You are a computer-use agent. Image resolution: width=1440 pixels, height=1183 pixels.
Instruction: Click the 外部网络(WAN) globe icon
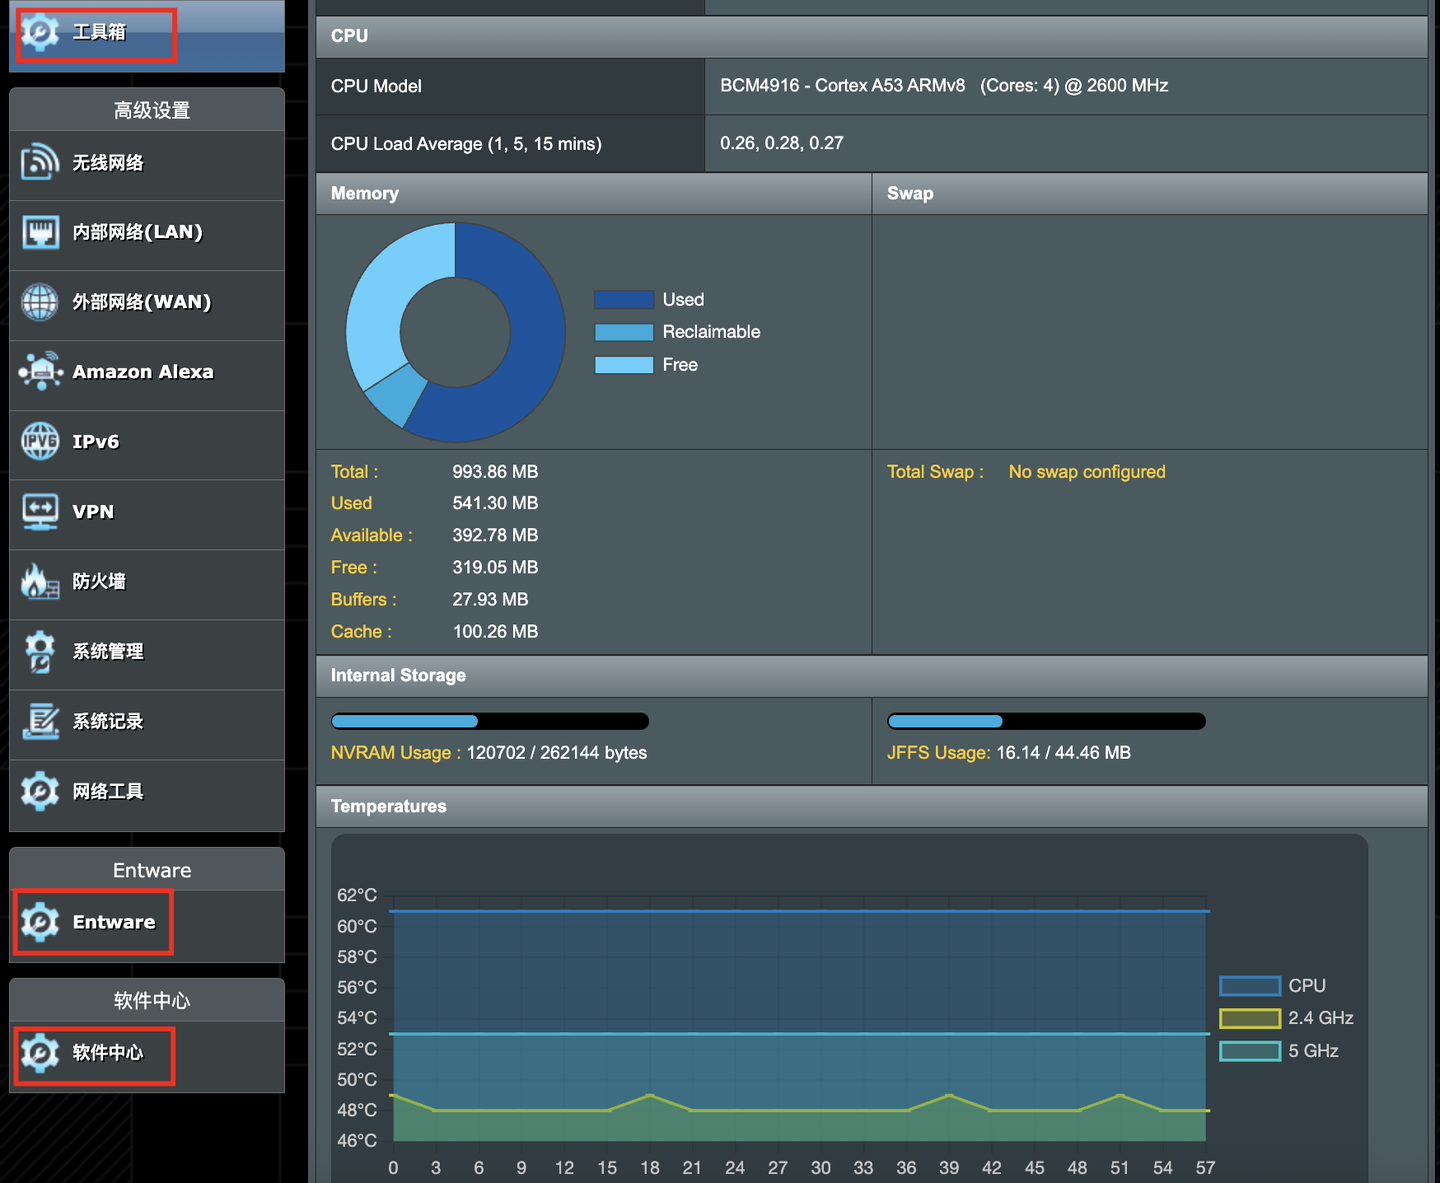(40, 302)
